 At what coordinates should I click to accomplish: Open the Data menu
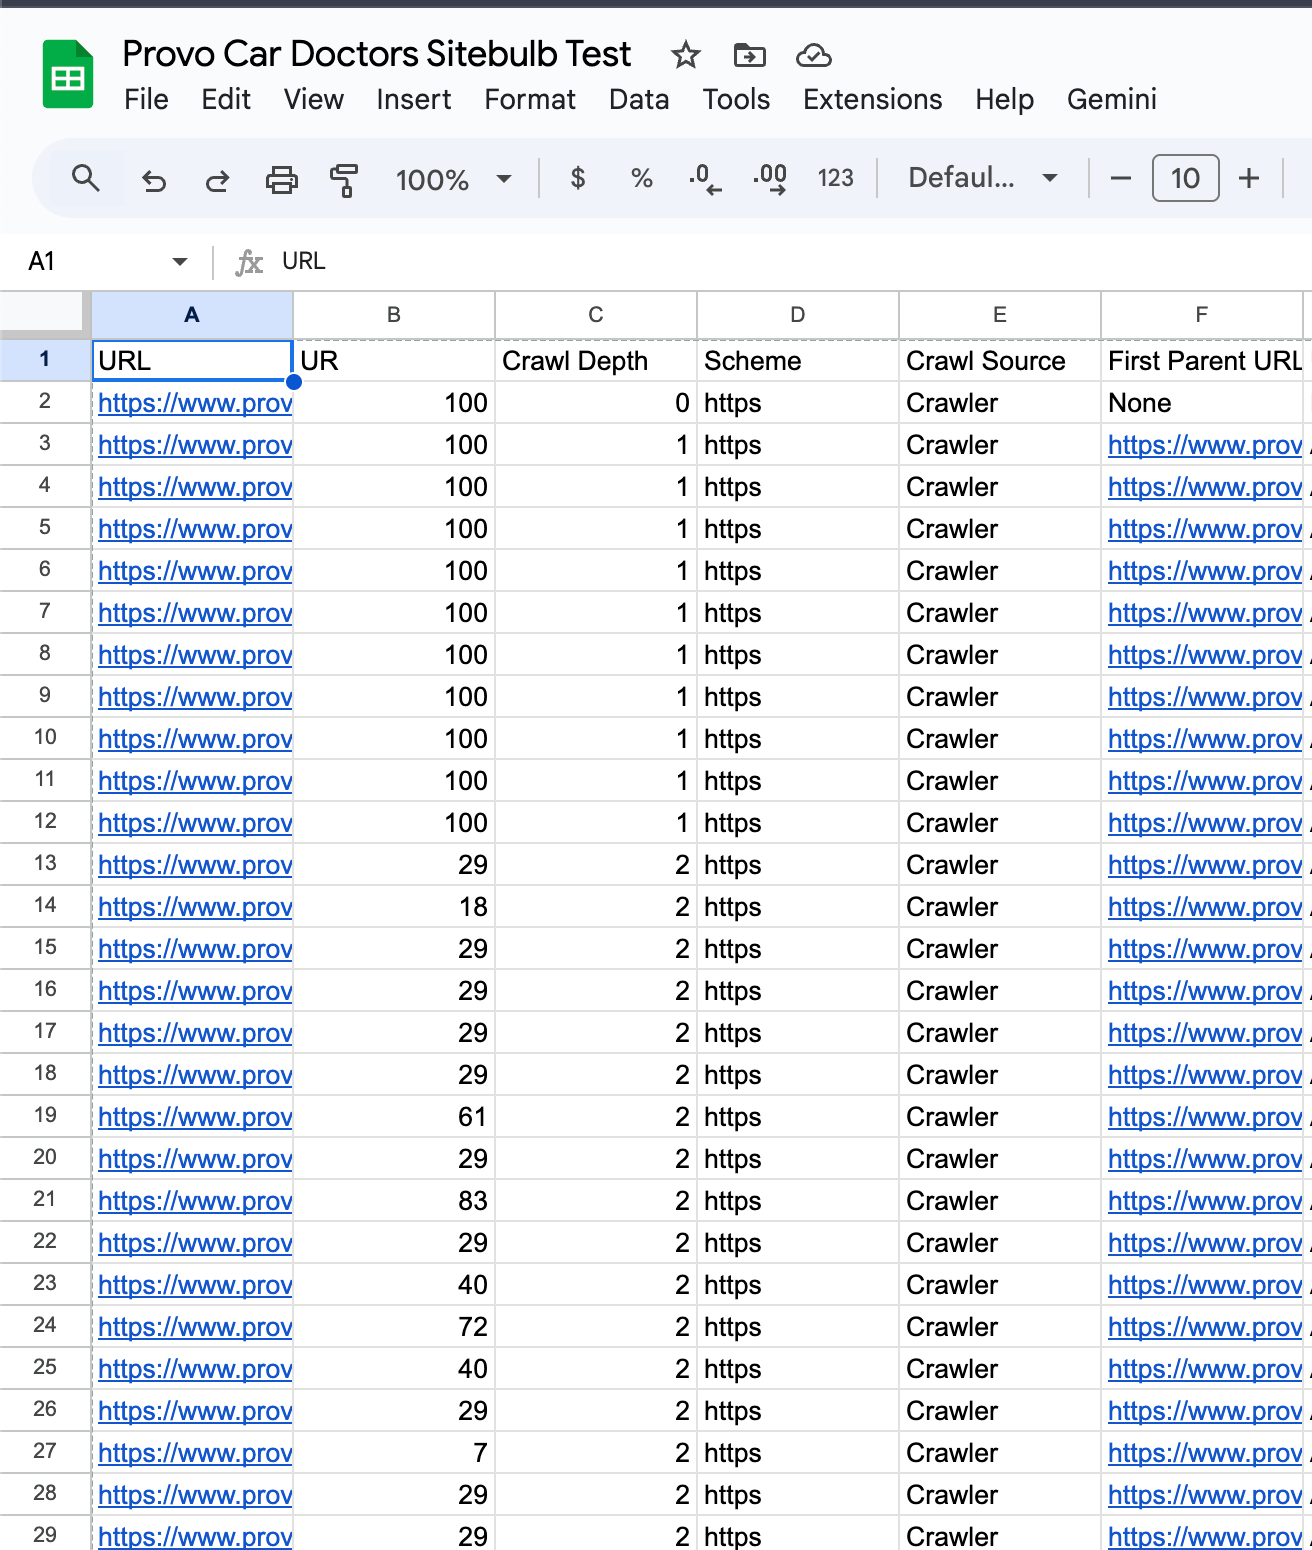coord(638,100)
